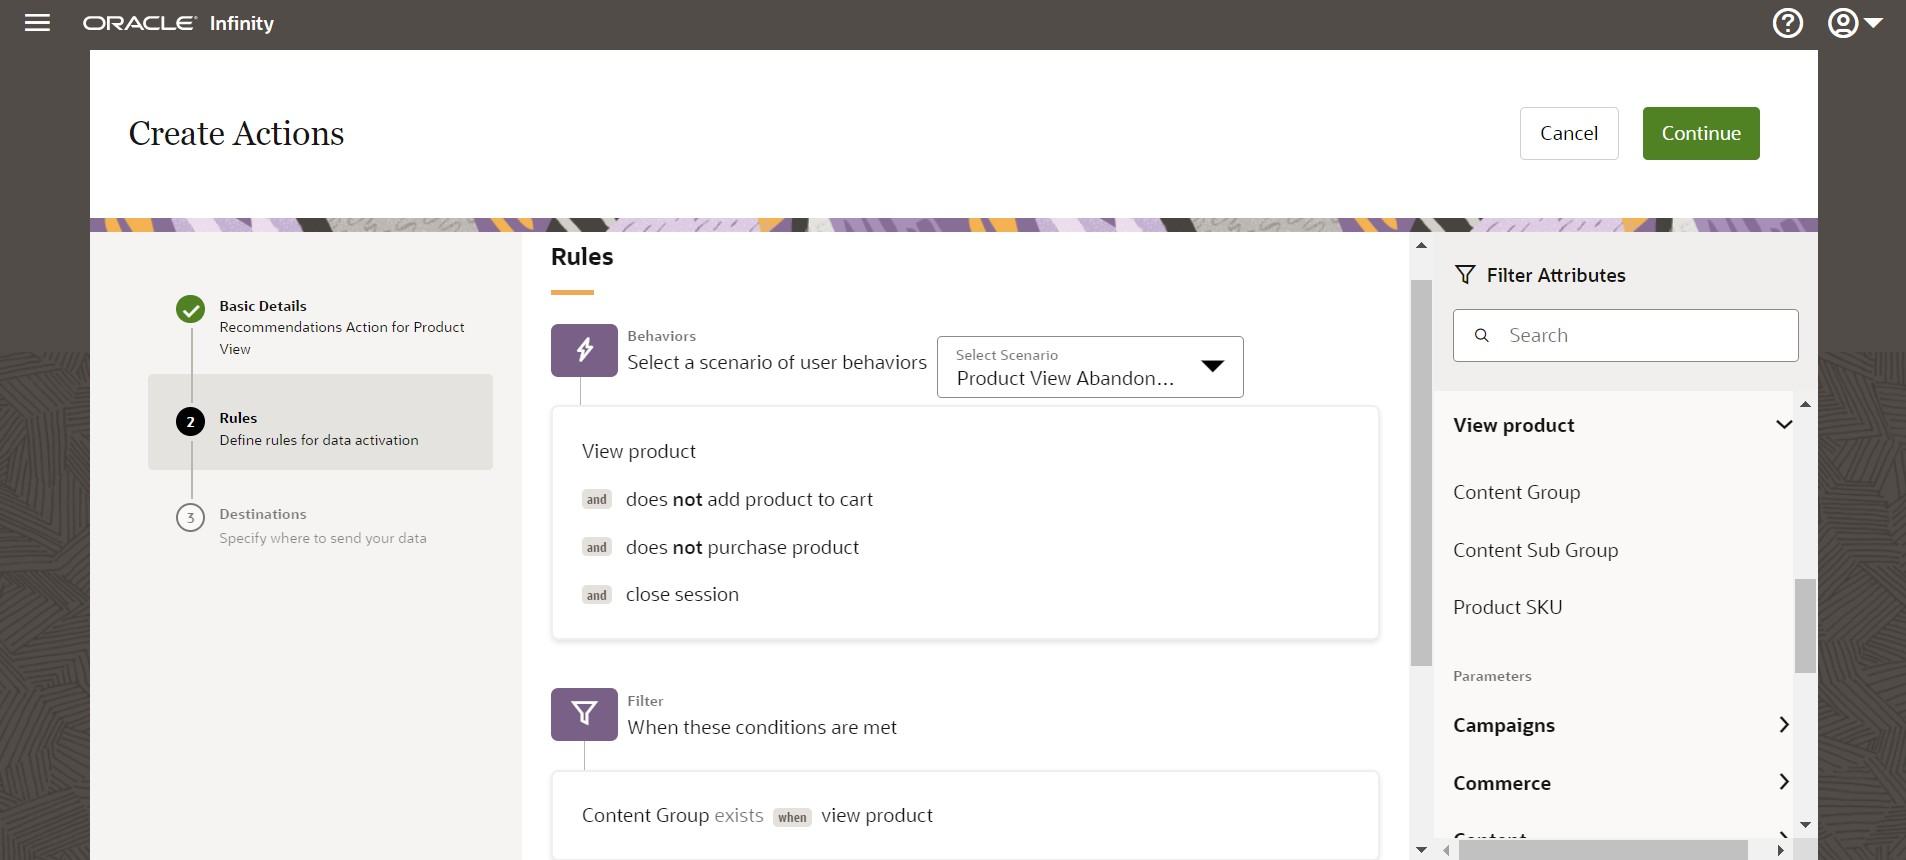Click the help question mark icon

pyautogui.click(x=1787, y=23)
